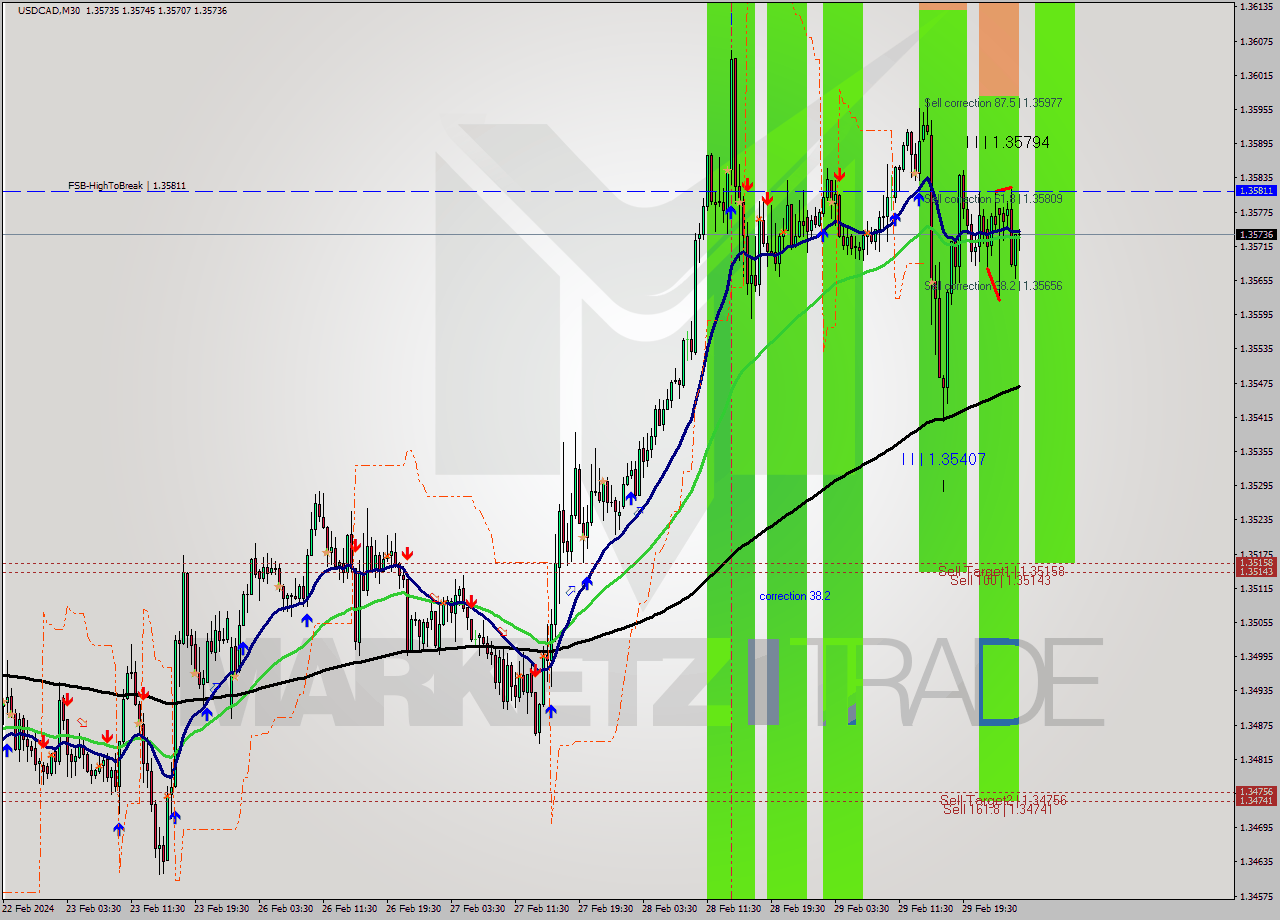Click the 1.34995 price scale value

1256,657
